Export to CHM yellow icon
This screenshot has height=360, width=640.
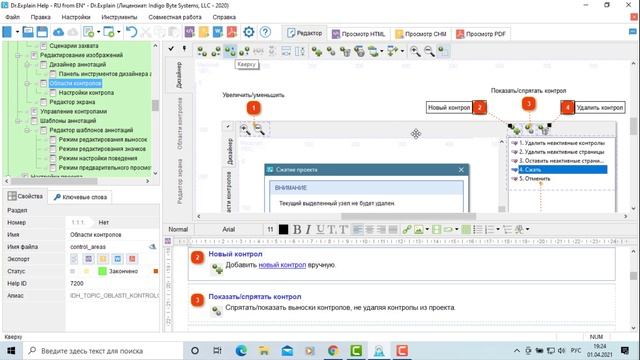[204, 32]
